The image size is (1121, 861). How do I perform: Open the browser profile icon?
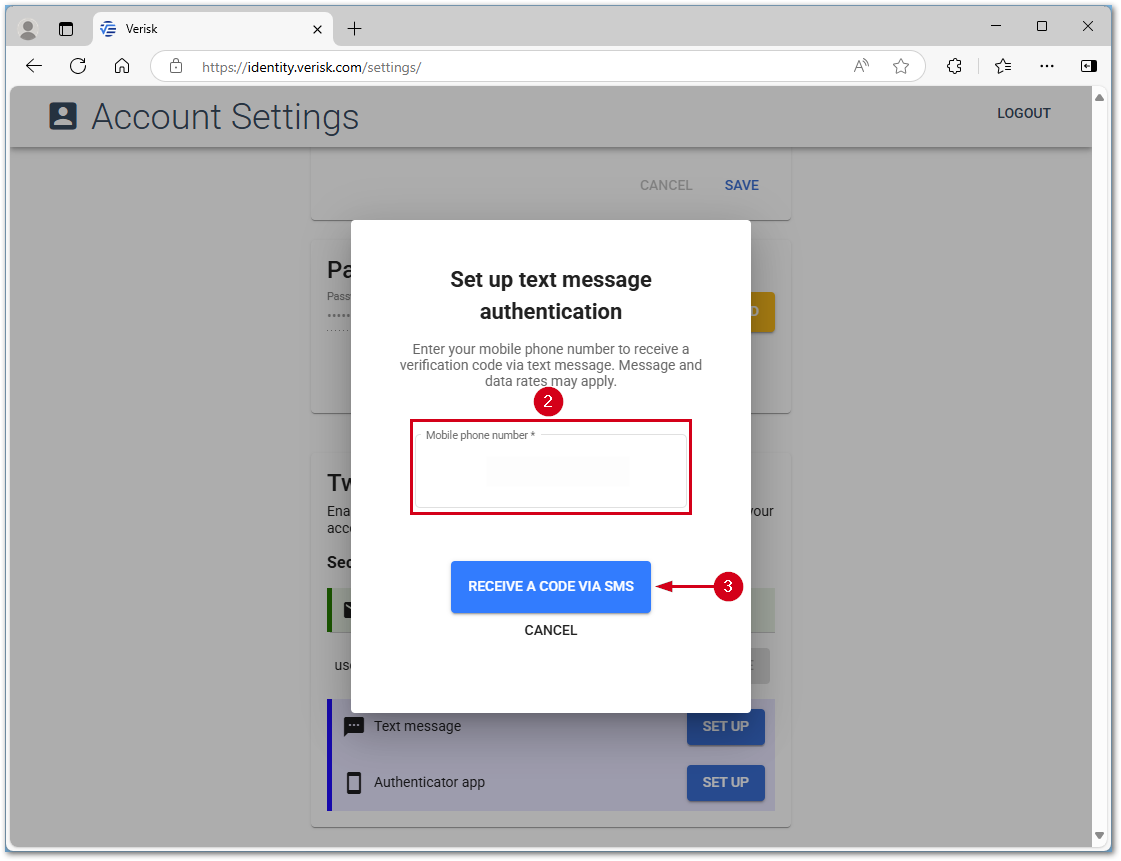click(28, 29)
